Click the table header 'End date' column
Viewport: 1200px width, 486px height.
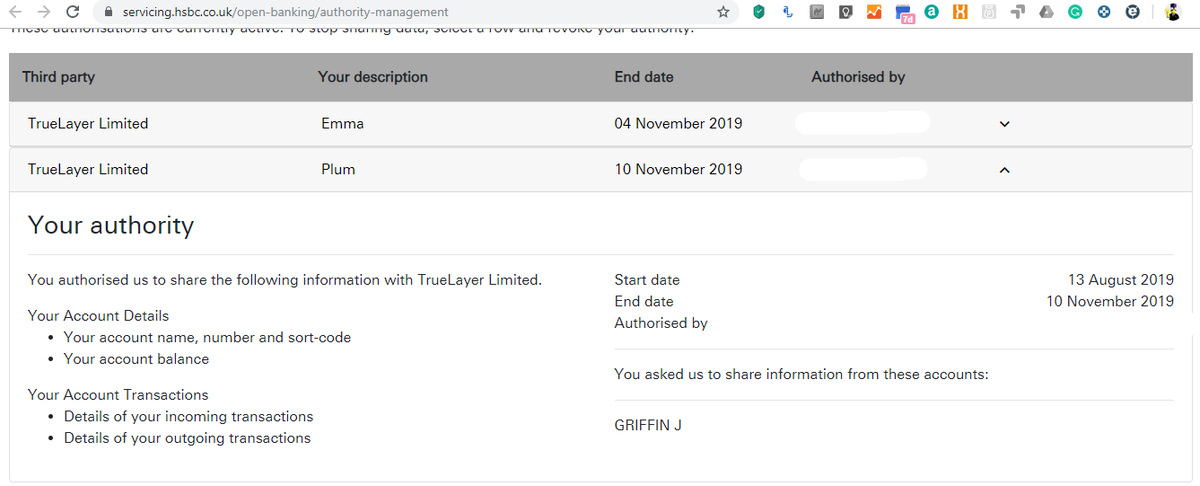tap(644, 76)
